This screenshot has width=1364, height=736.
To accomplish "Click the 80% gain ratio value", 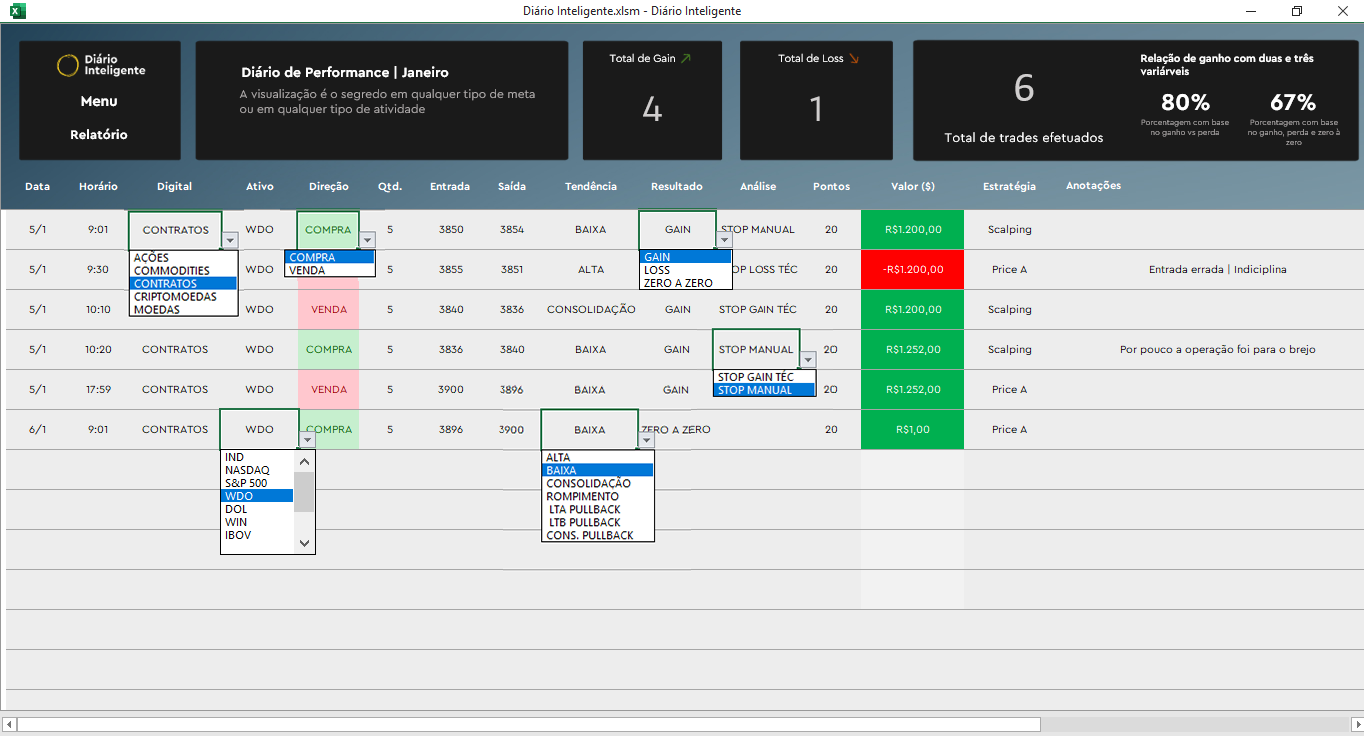I will tap(1185, 102).
